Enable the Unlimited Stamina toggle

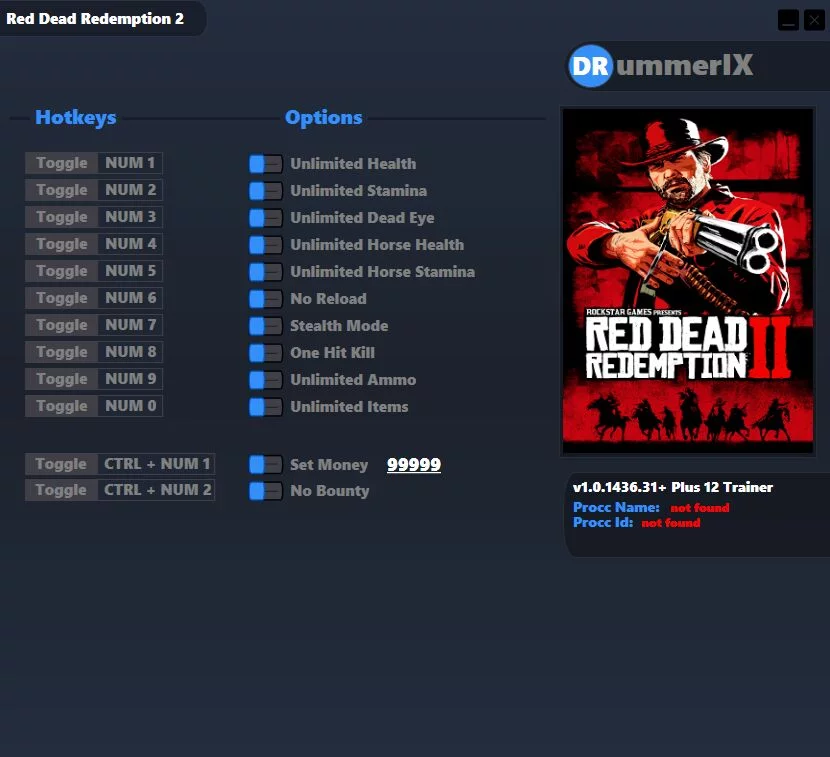point(266,191)
